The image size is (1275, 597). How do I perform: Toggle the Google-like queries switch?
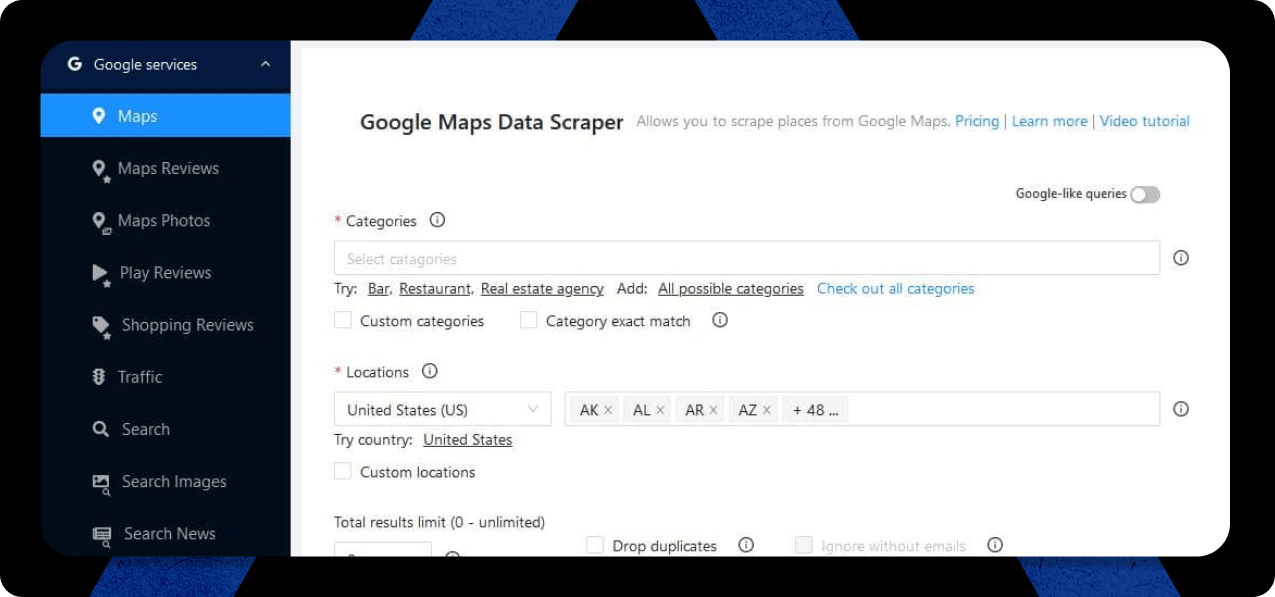click(1145, 195)
